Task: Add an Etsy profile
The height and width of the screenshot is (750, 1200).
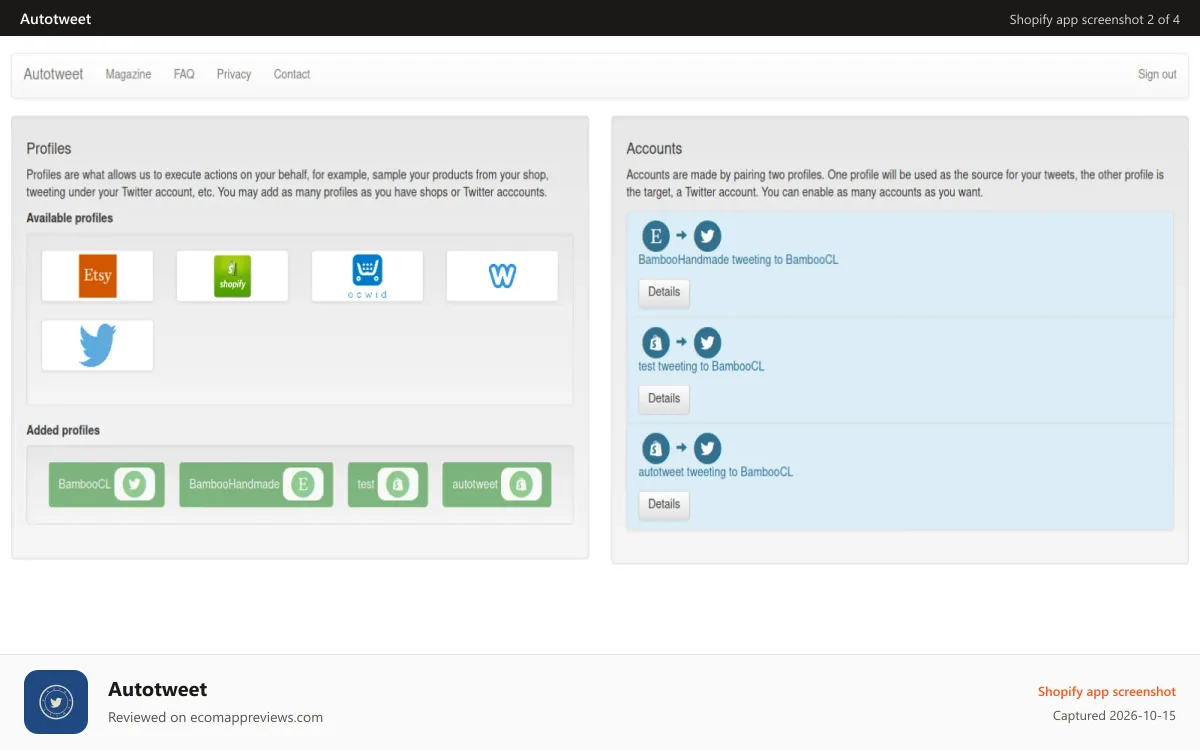Action: pos(97,276)
